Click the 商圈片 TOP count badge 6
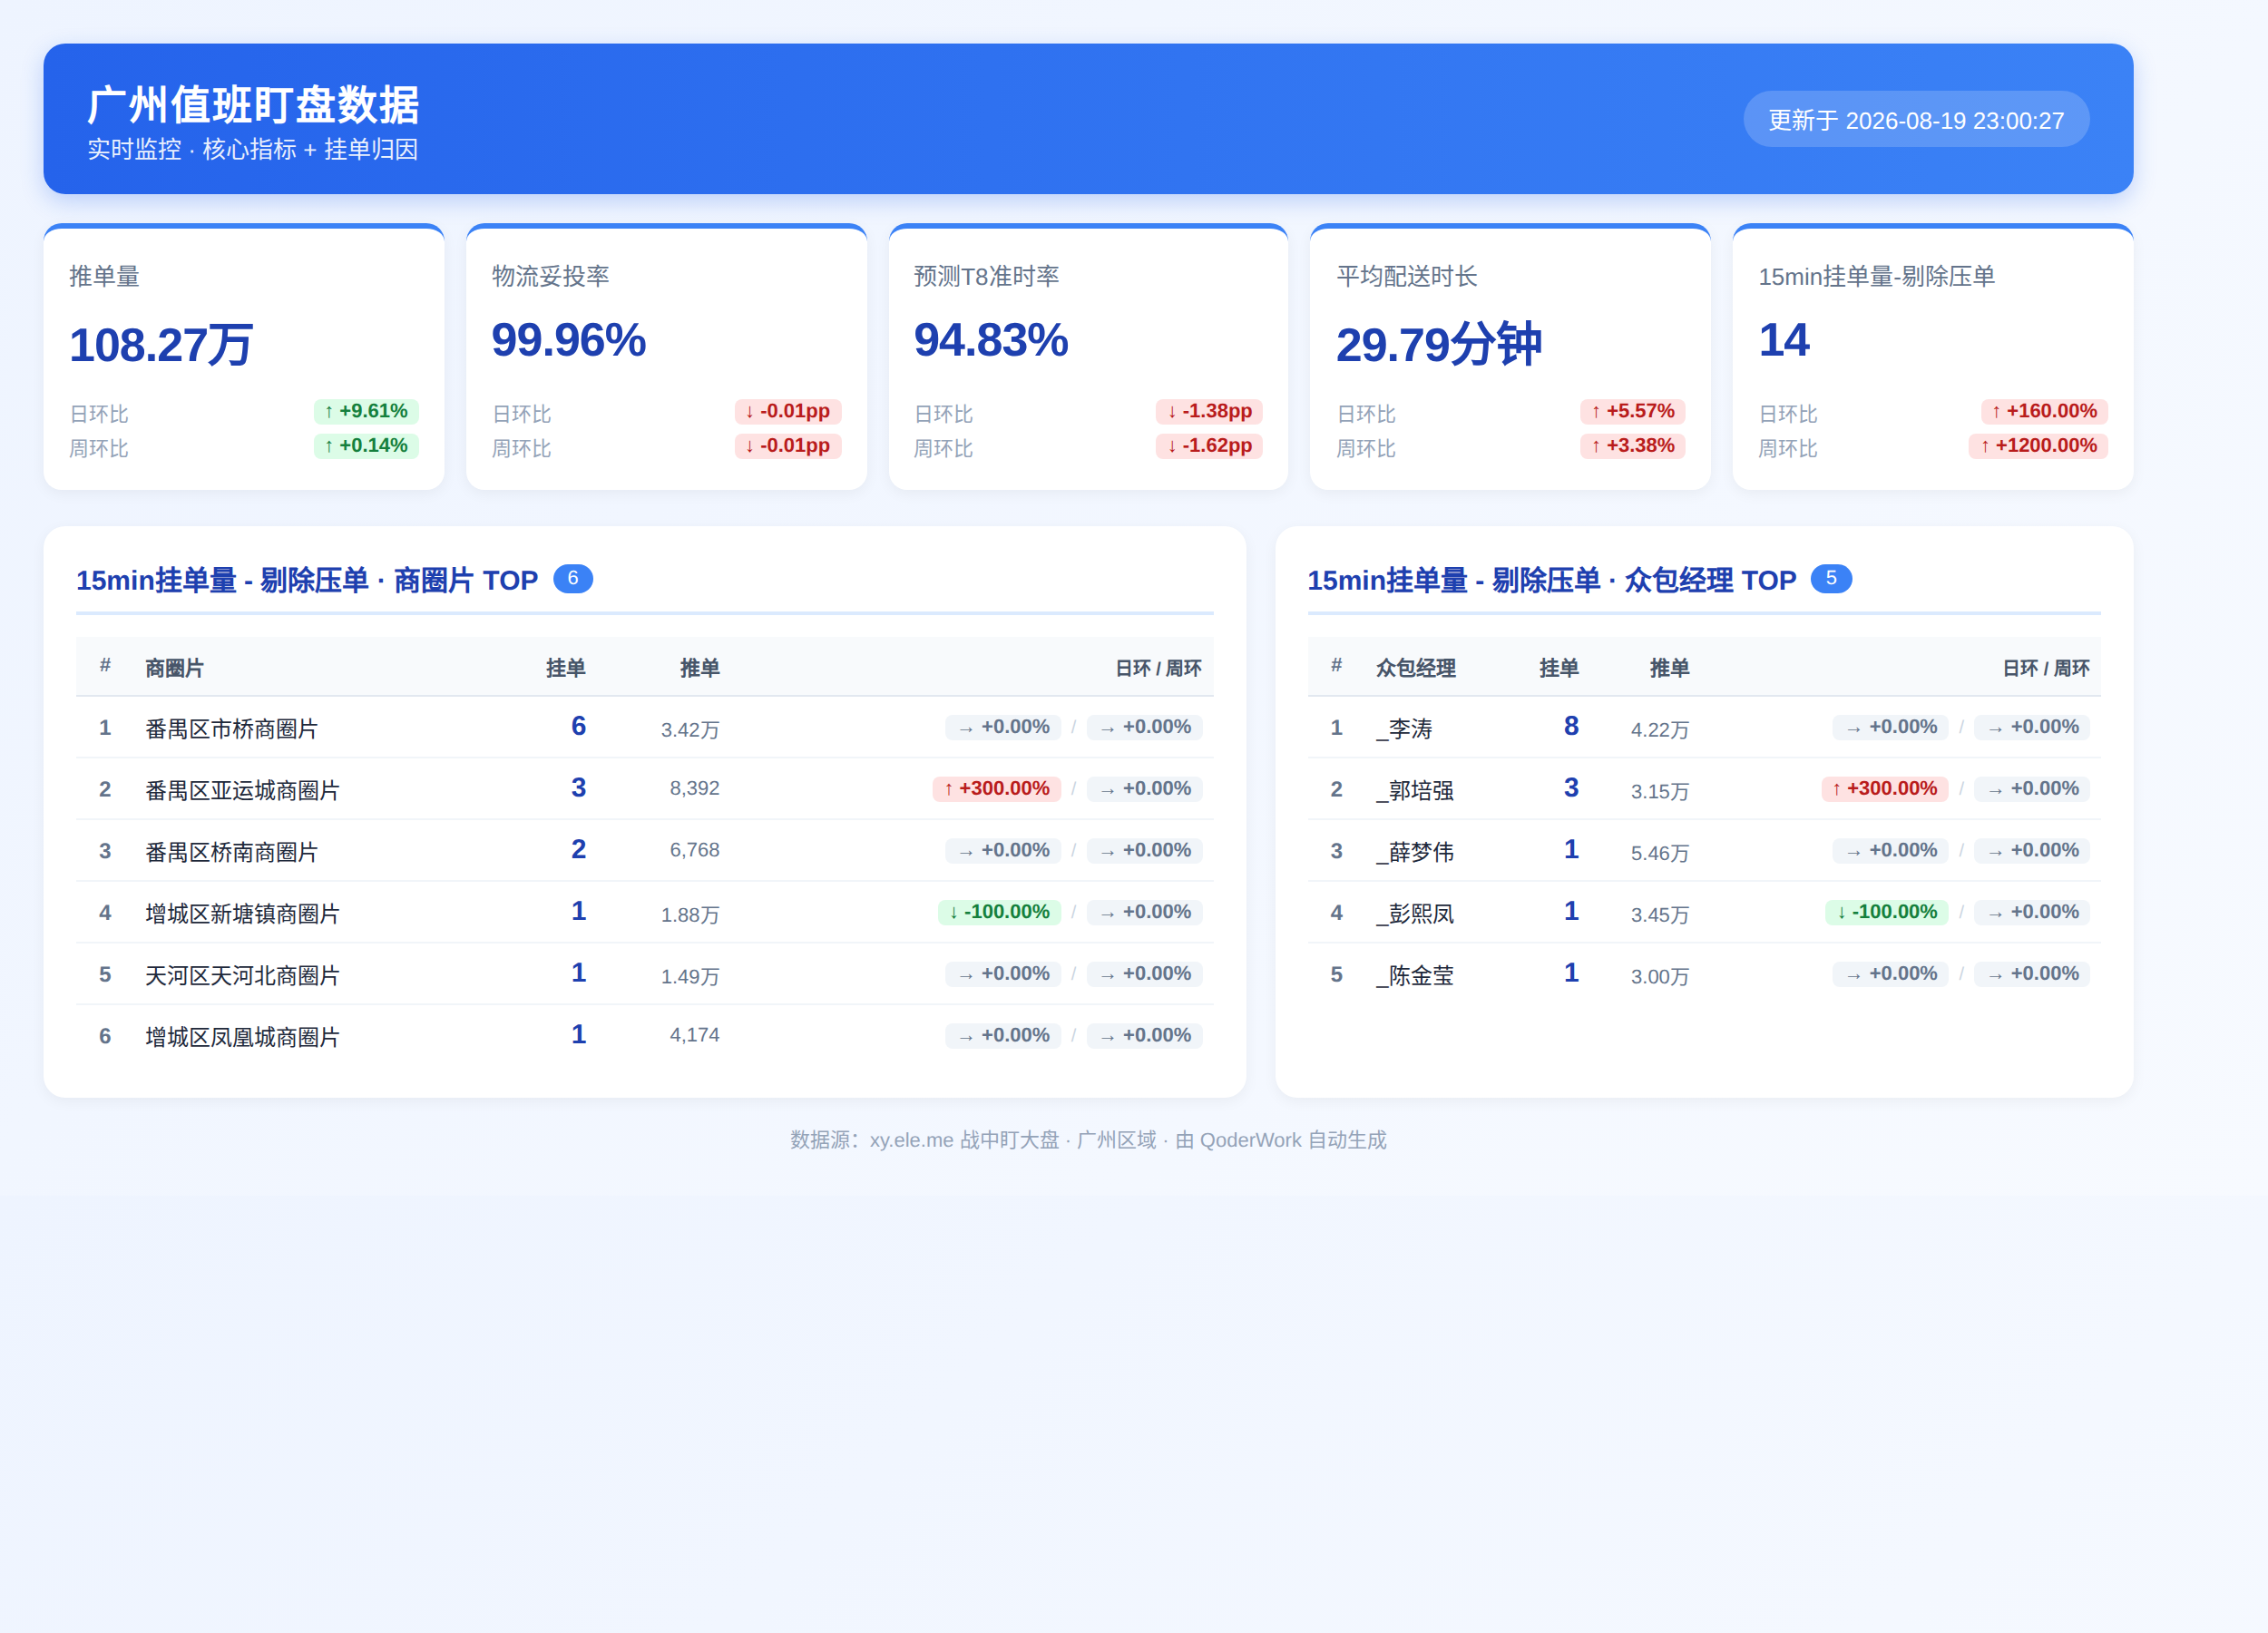2268x1633 pixels. (573, 578)
